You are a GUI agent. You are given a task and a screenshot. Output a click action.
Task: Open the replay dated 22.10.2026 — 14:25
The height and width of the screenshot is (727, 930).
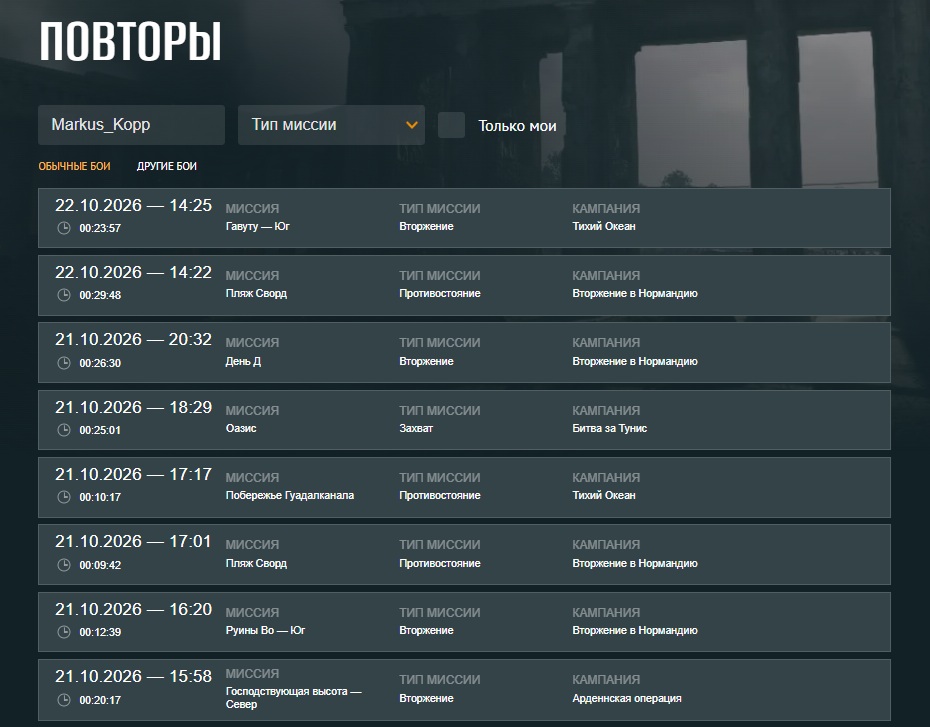pos(464,218)
